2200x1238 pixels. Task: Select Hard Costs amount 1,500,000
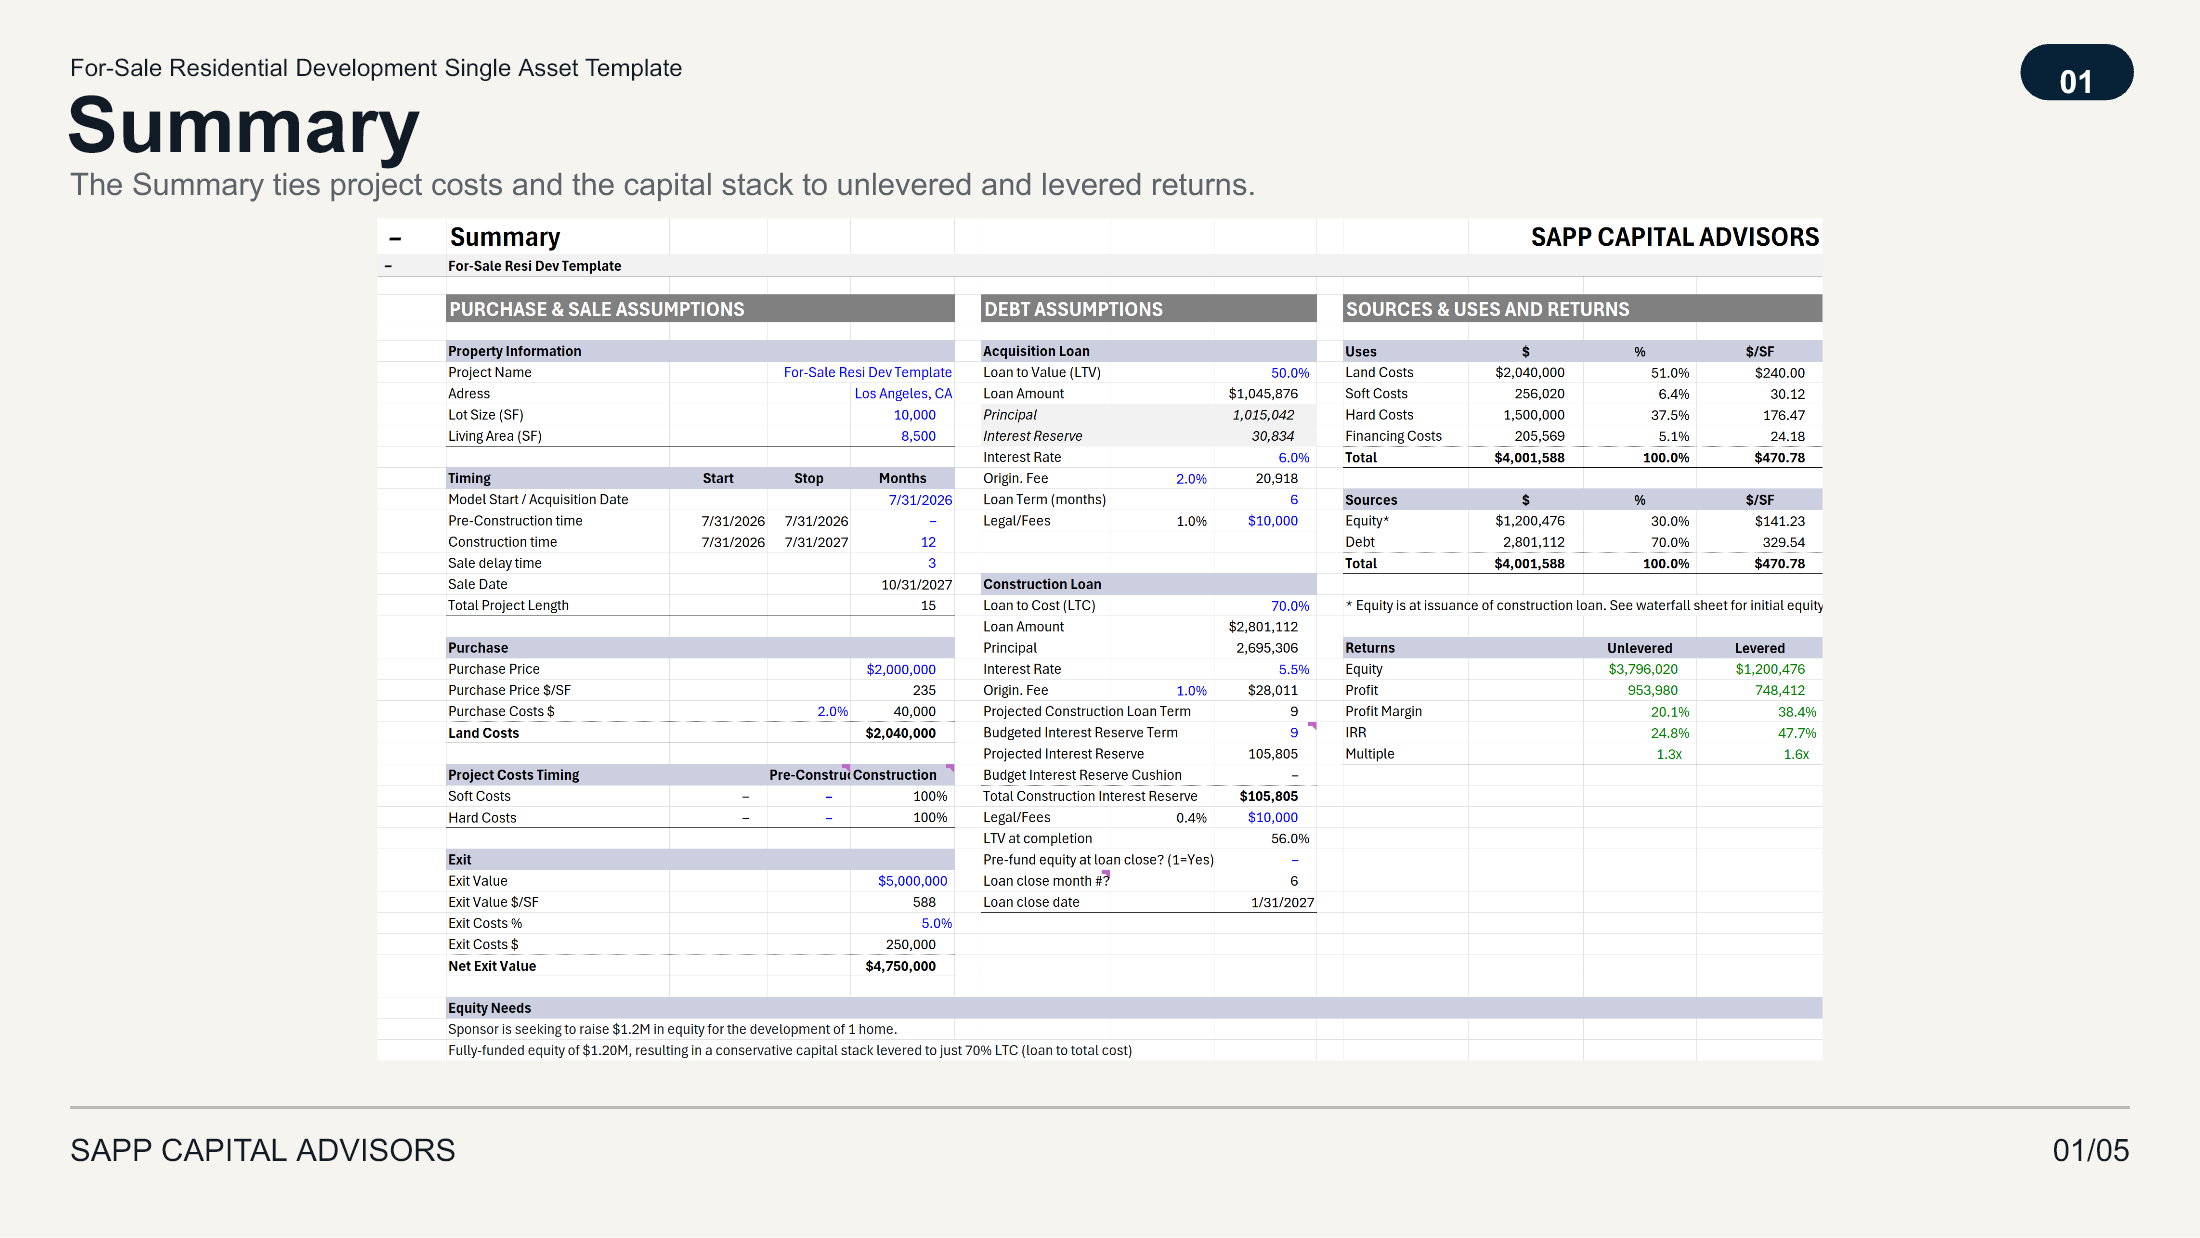1533,415
